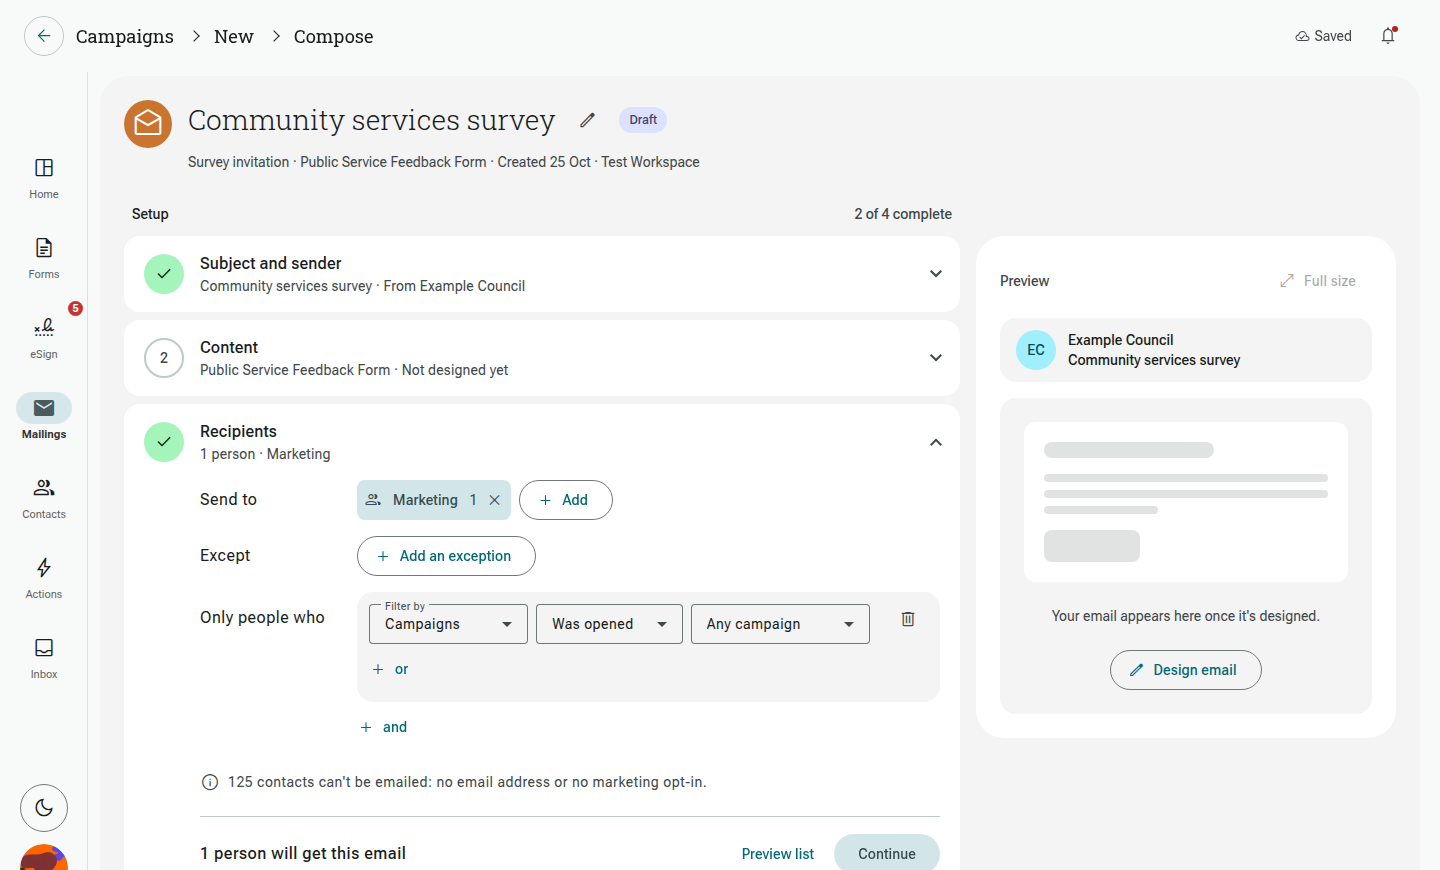The width and height of the screenshot is (1440, 870).
Task: Collapse the Recipients section
Action: [x=936, y=442]
